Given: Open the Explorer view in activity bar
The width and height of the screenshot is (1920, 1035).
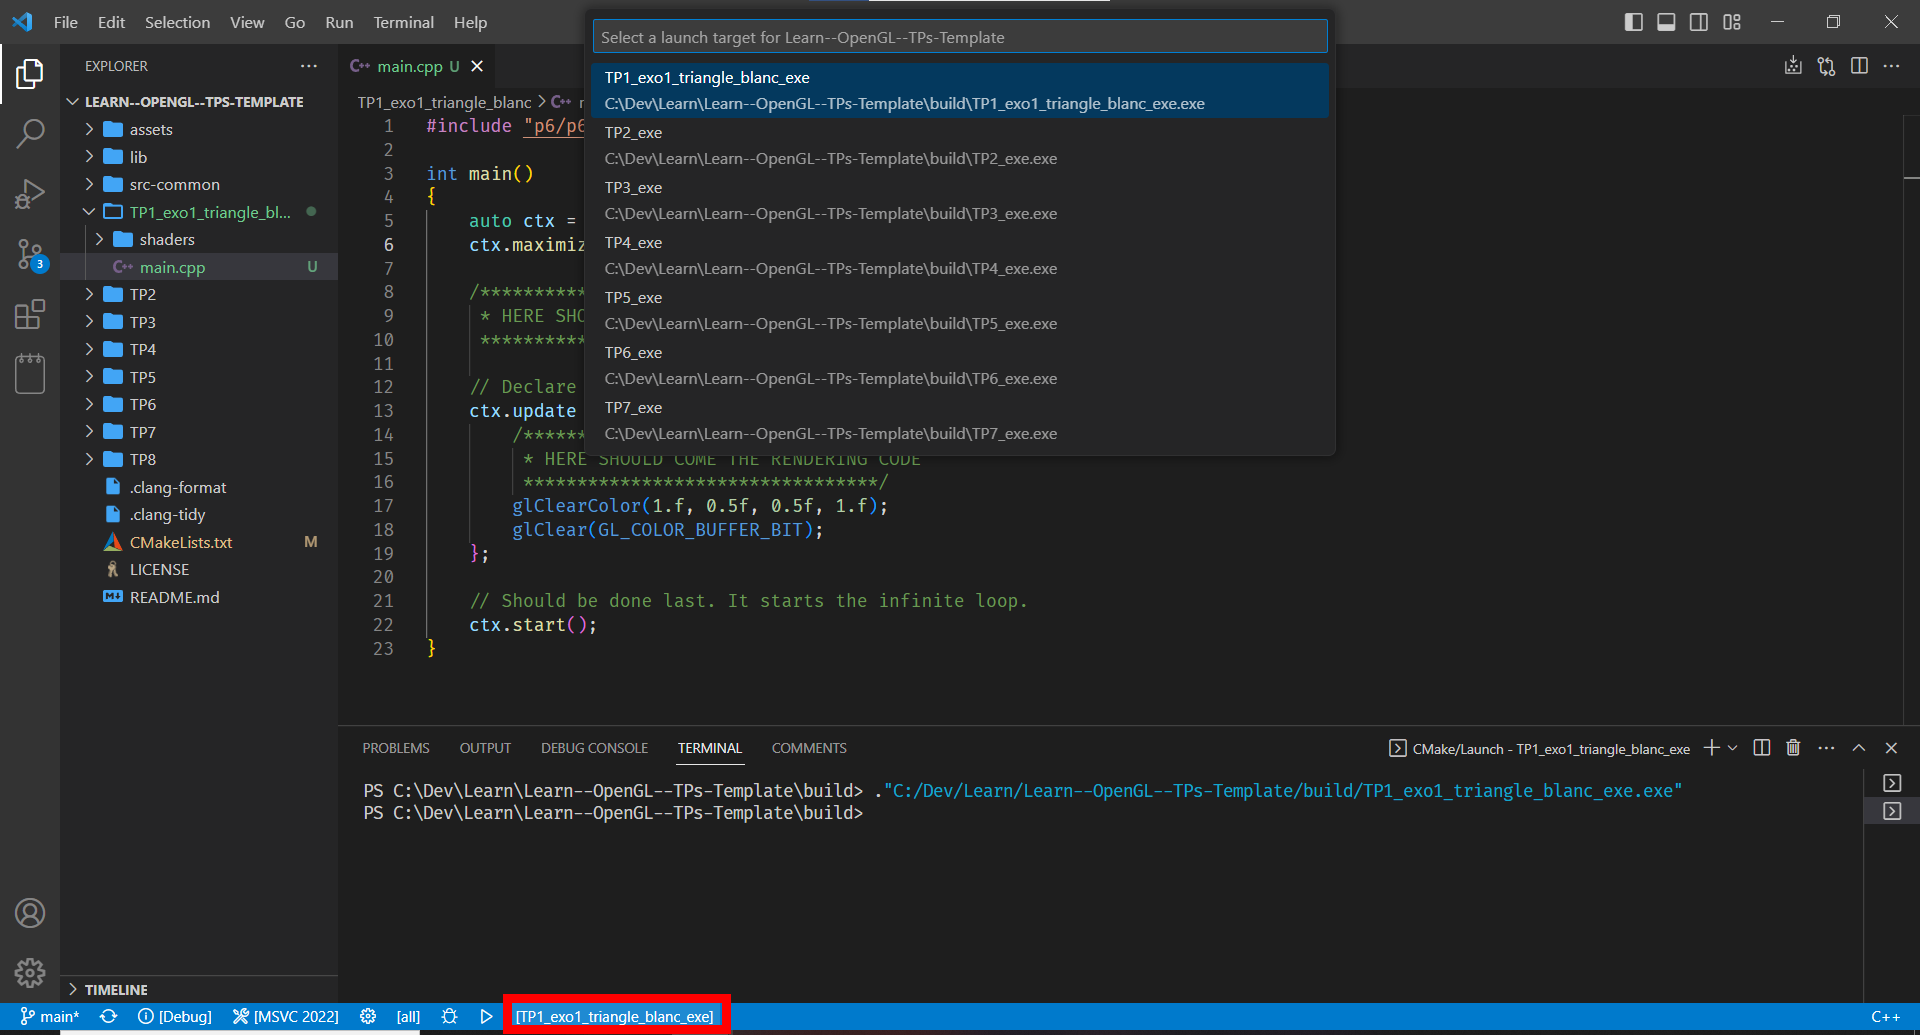Looking at the screenshot, I should [30, 73].
